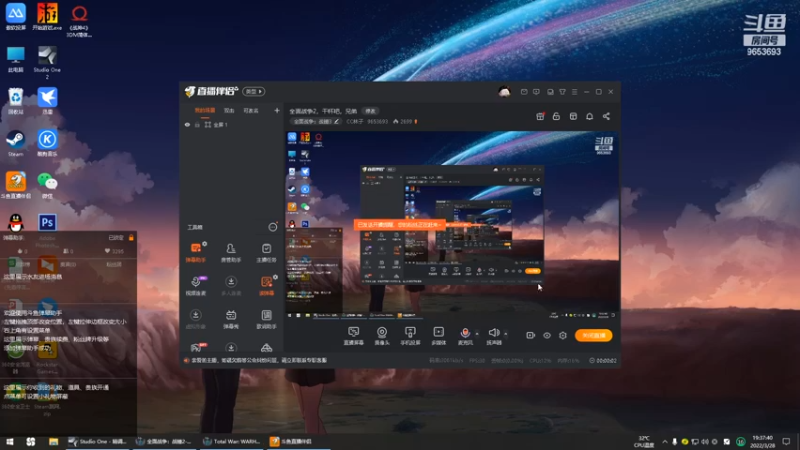Screen dimensions: 800x450
Task: Open the 歌词助手 lyrics assistant tool
Action: [266, 319]
